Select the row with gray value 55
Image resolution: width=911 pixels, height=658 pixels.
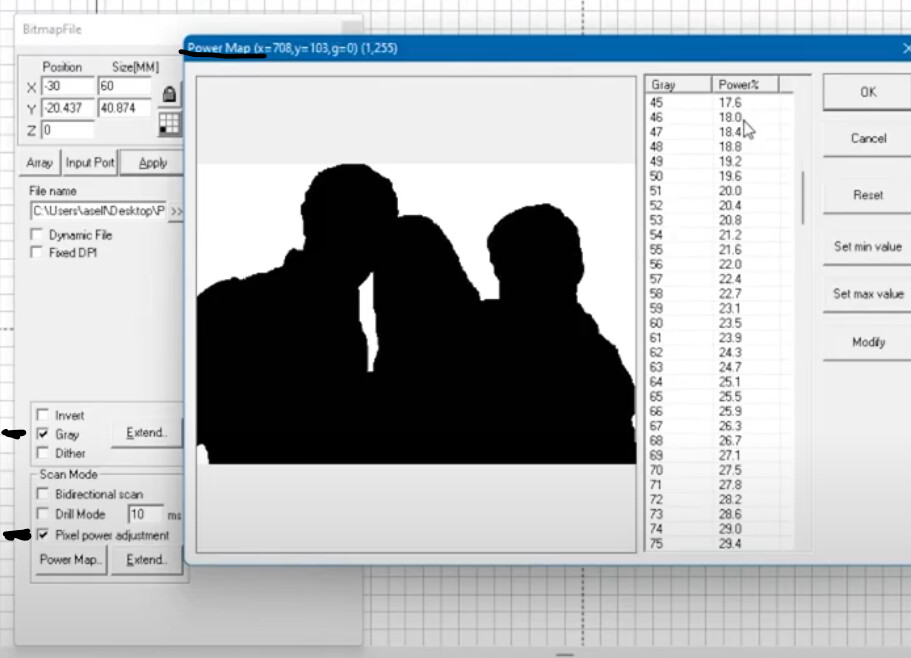pos(719,250)
